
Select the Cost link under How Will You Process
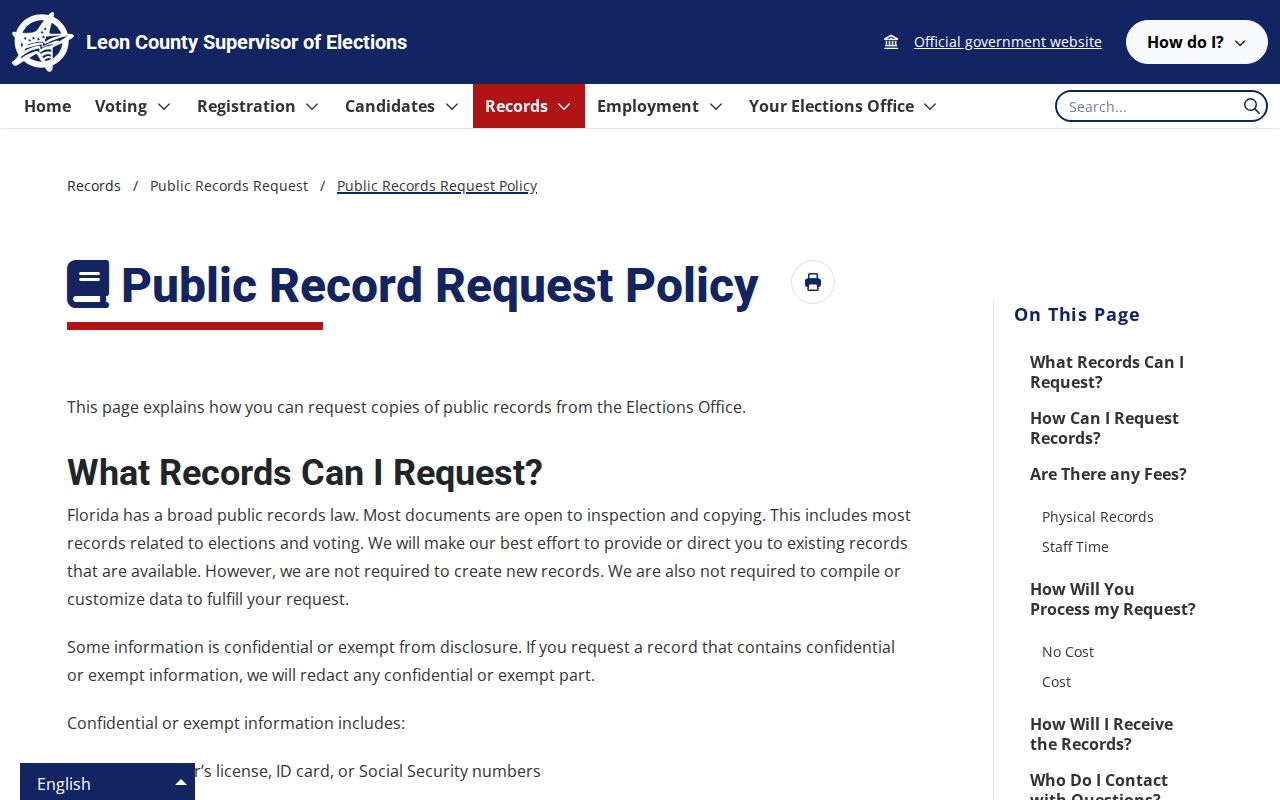[1056, 682]
